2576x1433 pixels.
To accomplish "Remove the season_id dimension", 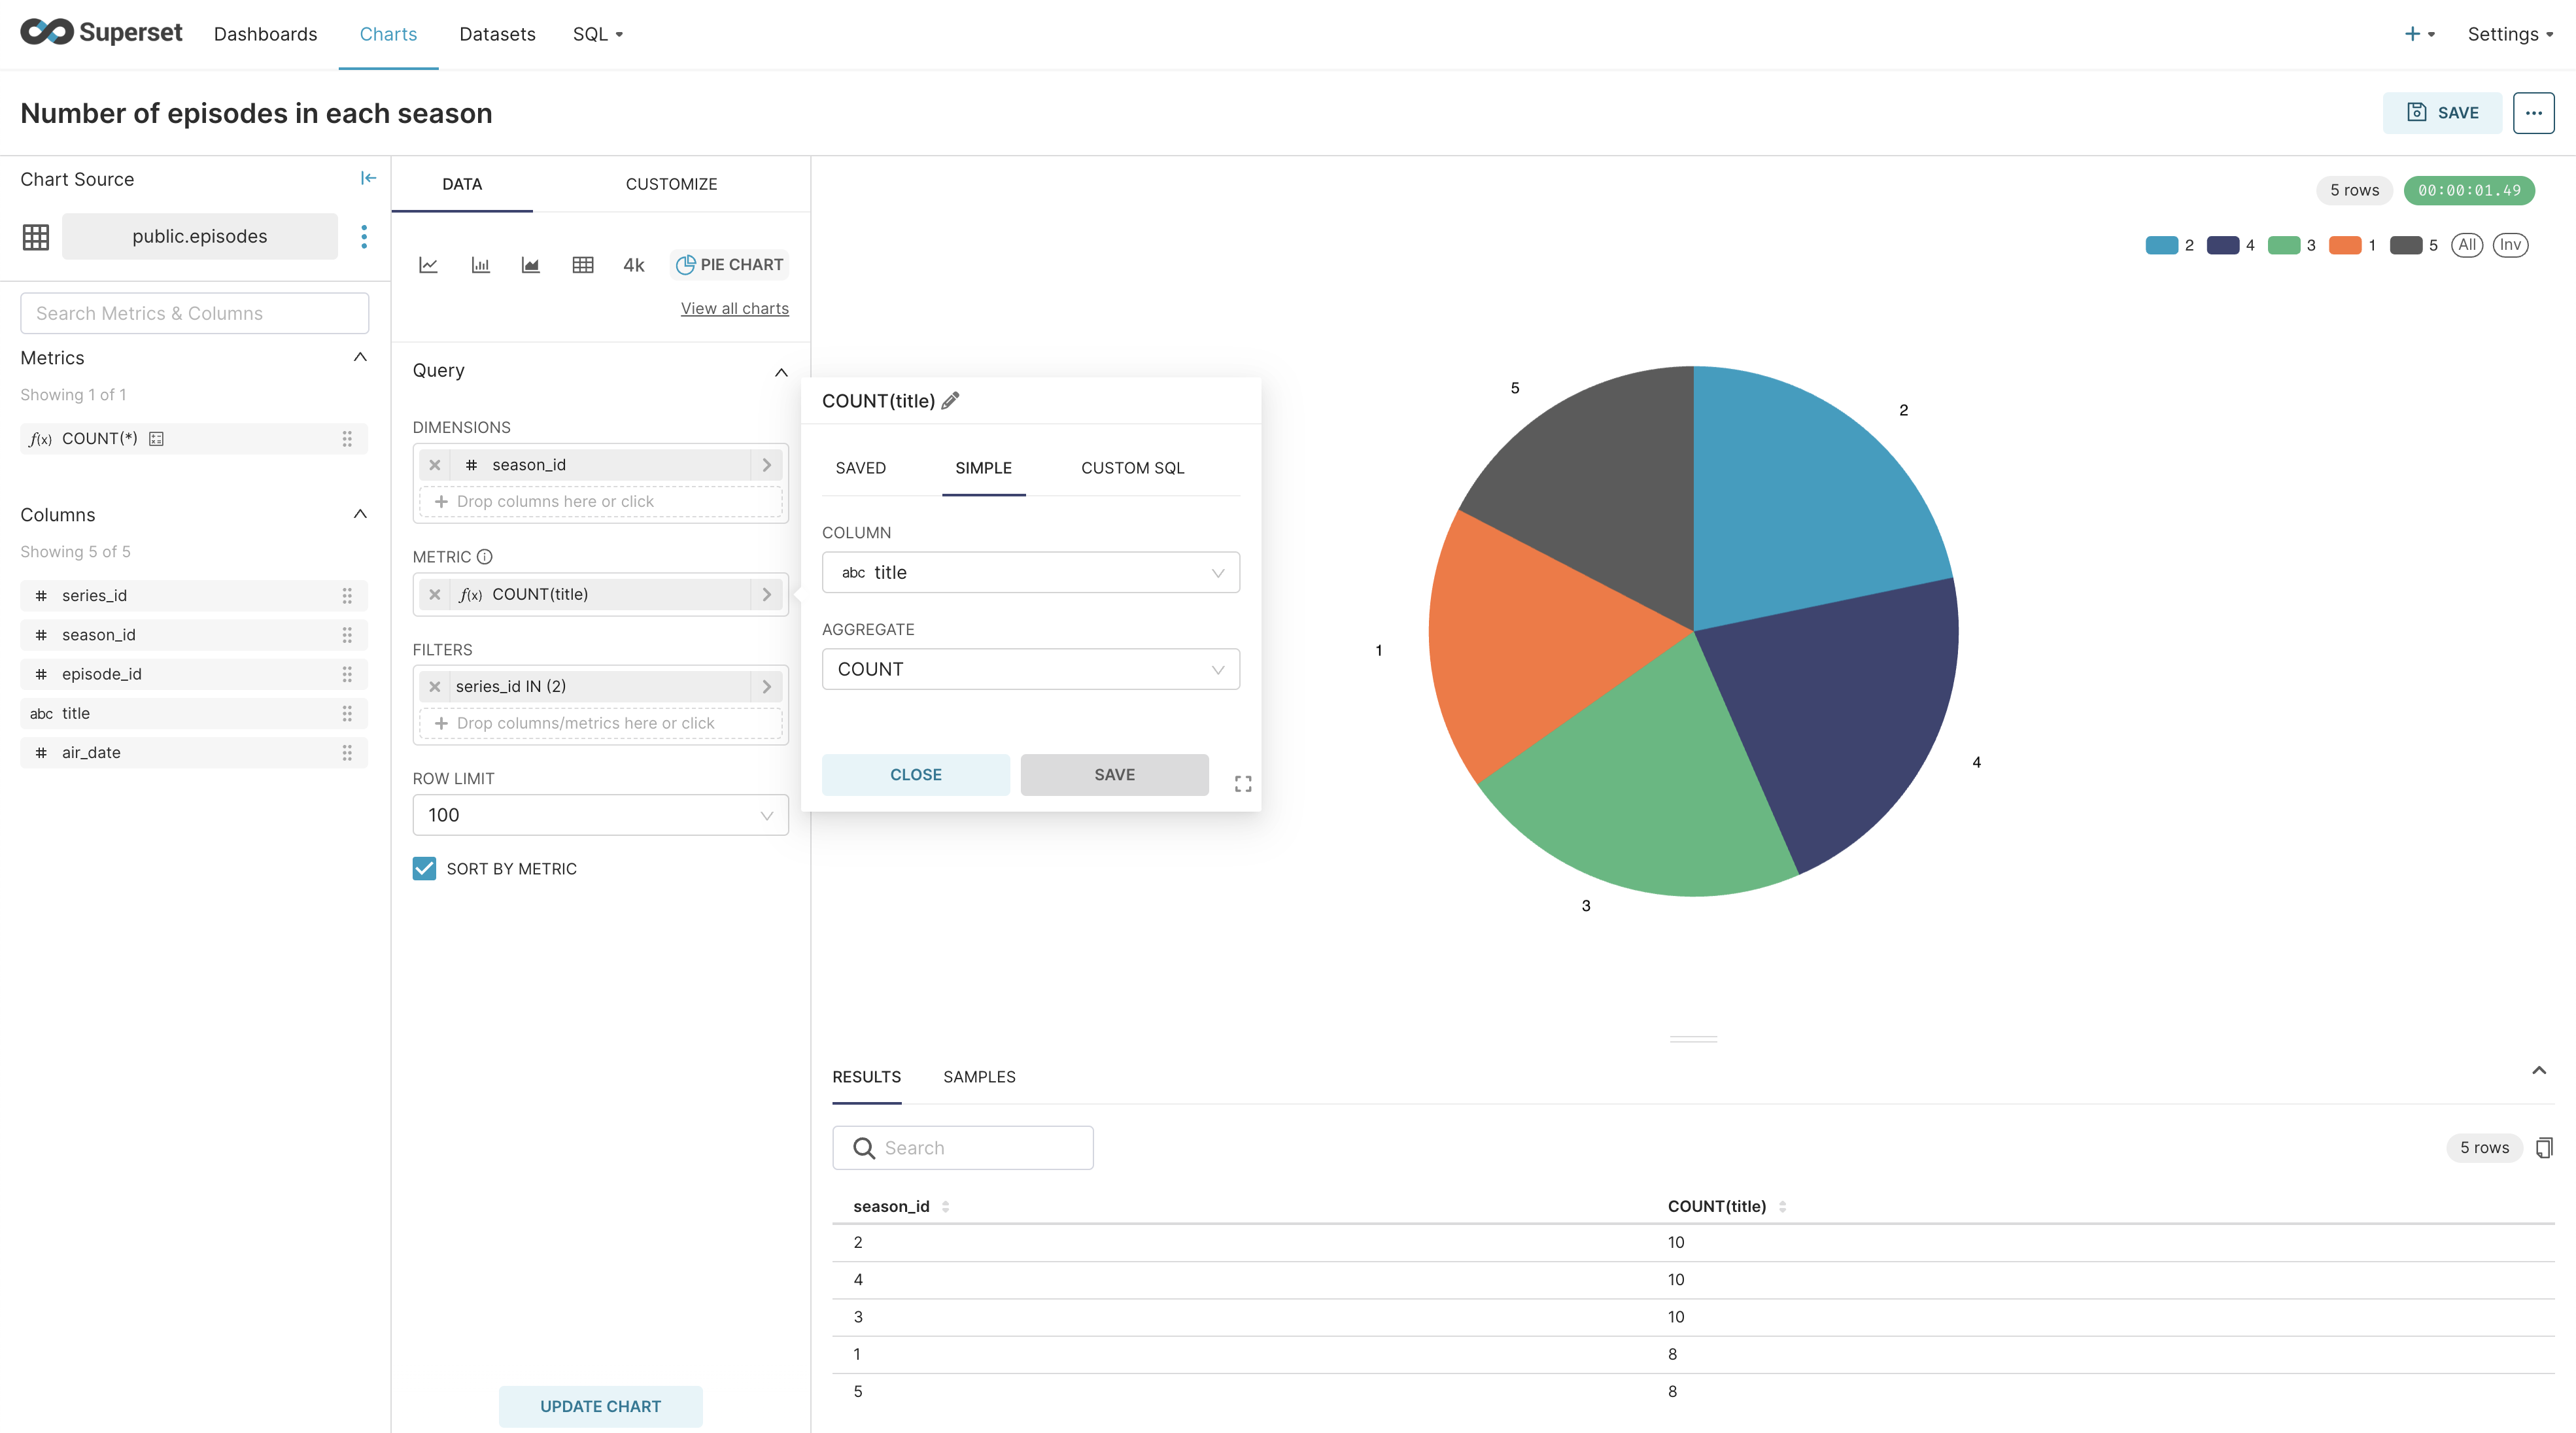I will (x=435, y=465).
